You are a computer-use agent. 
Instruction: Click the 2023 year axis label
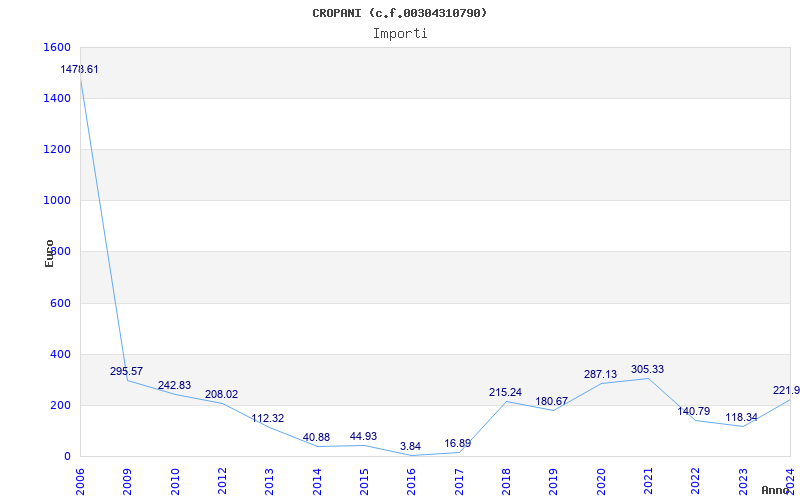743,482
